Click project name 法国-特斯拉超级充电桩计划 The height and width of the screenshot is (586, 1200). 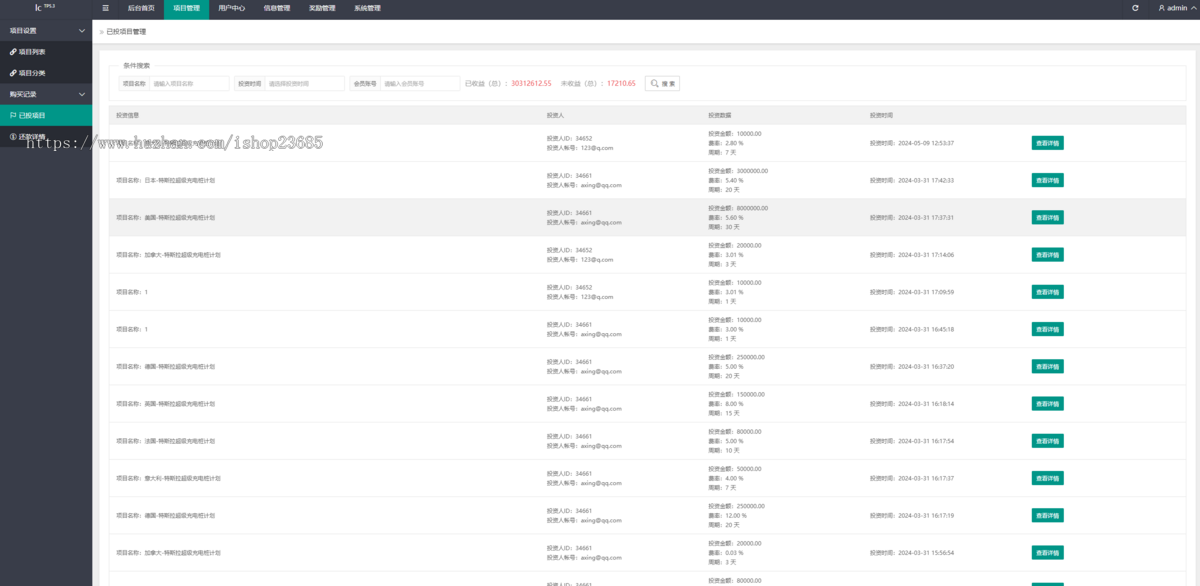tap(180, 441)
